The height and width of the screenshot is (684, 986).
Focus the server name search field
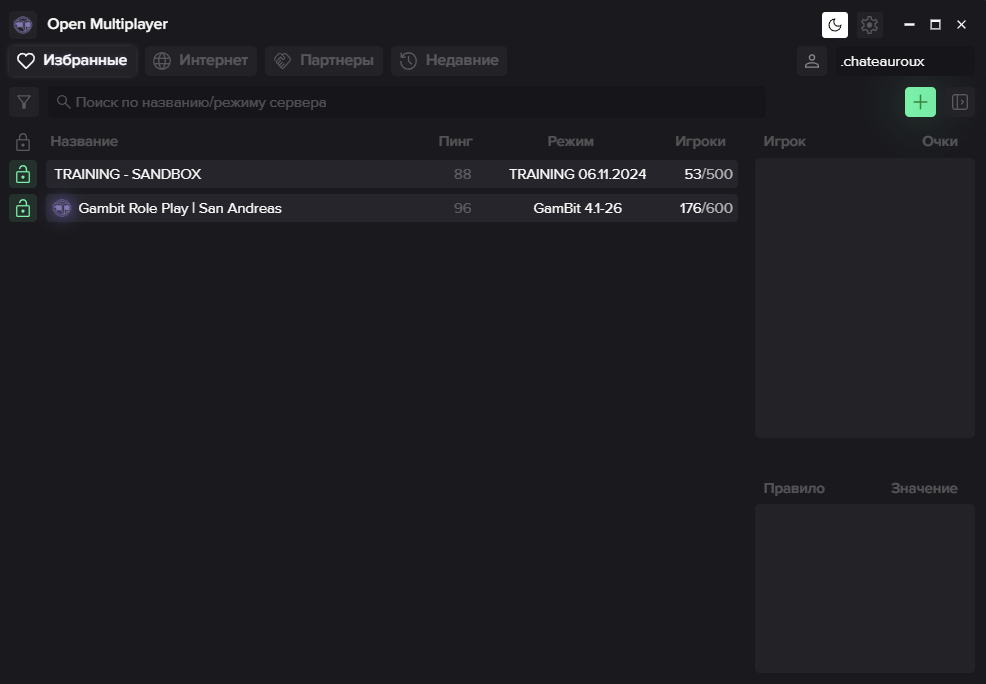407,102
